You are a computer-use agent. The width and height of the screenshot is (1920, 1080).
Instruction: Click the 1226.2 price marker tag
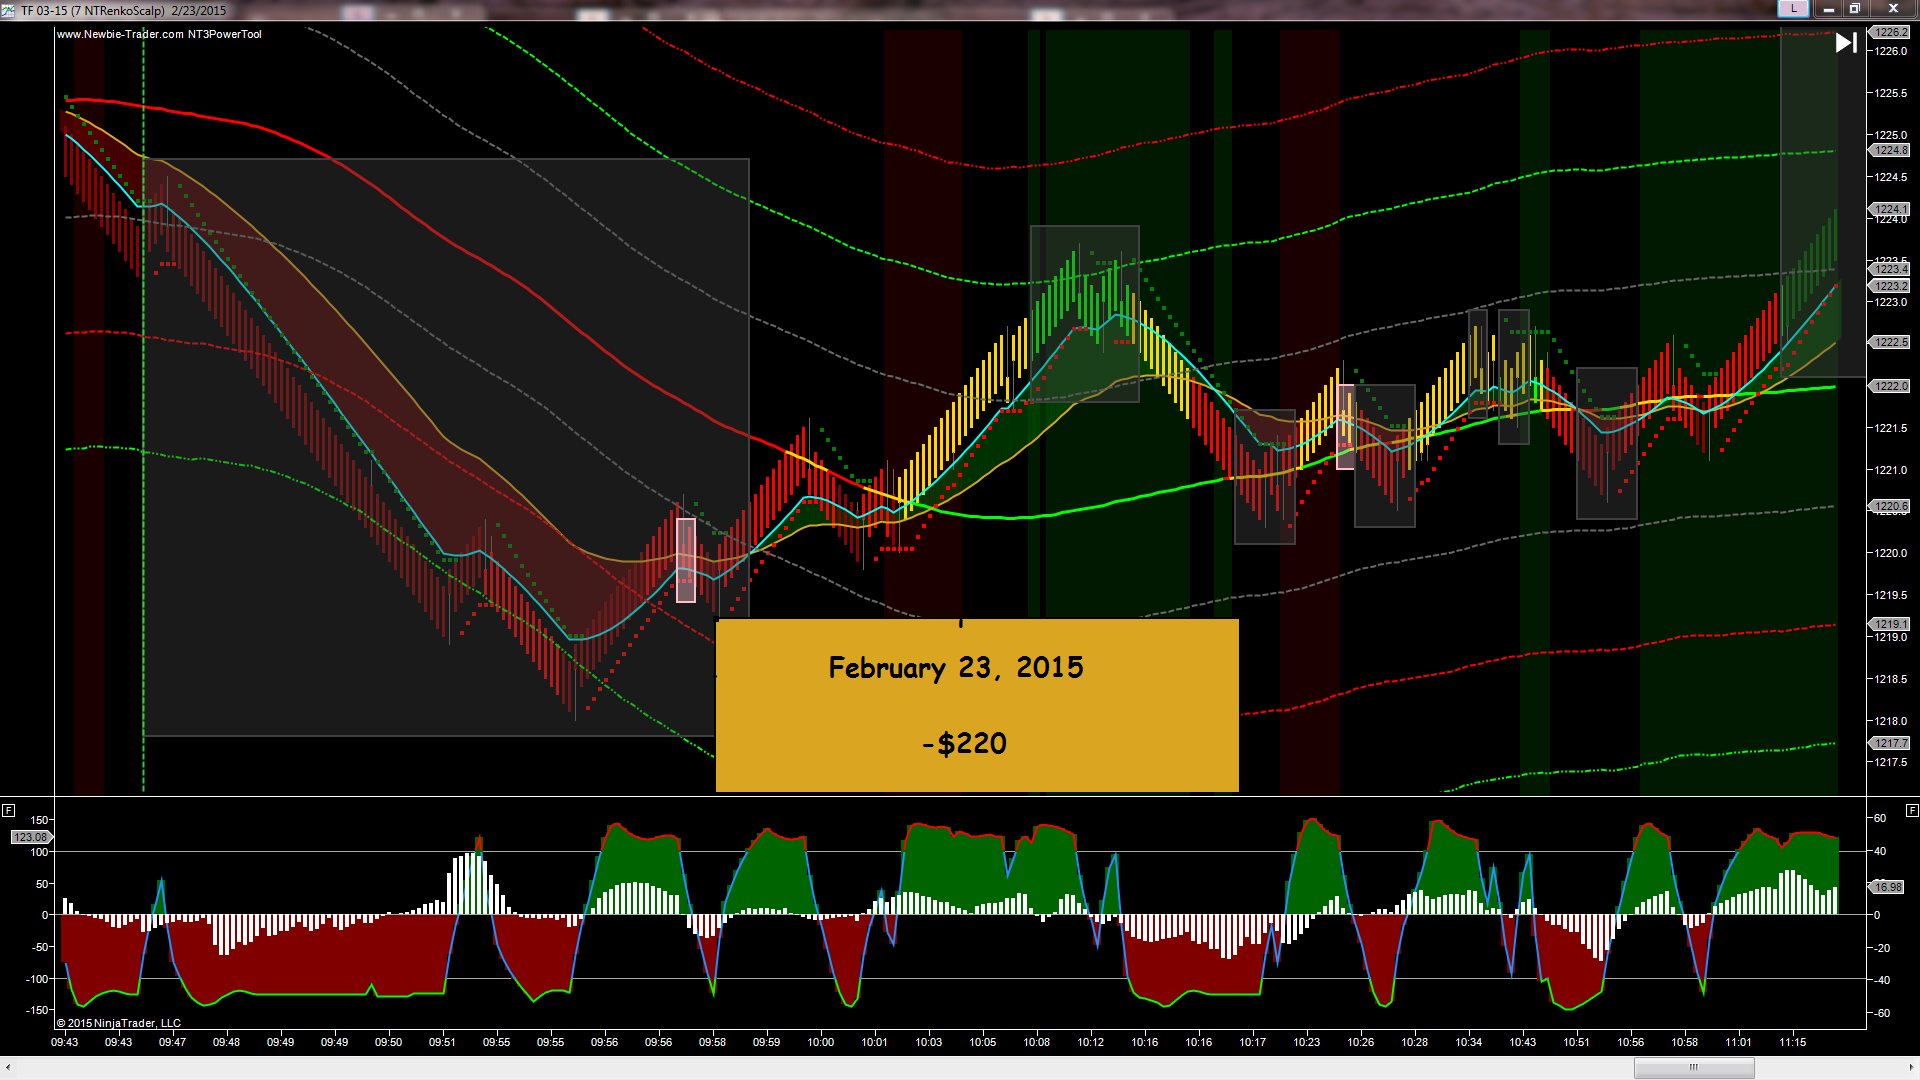1890,32
